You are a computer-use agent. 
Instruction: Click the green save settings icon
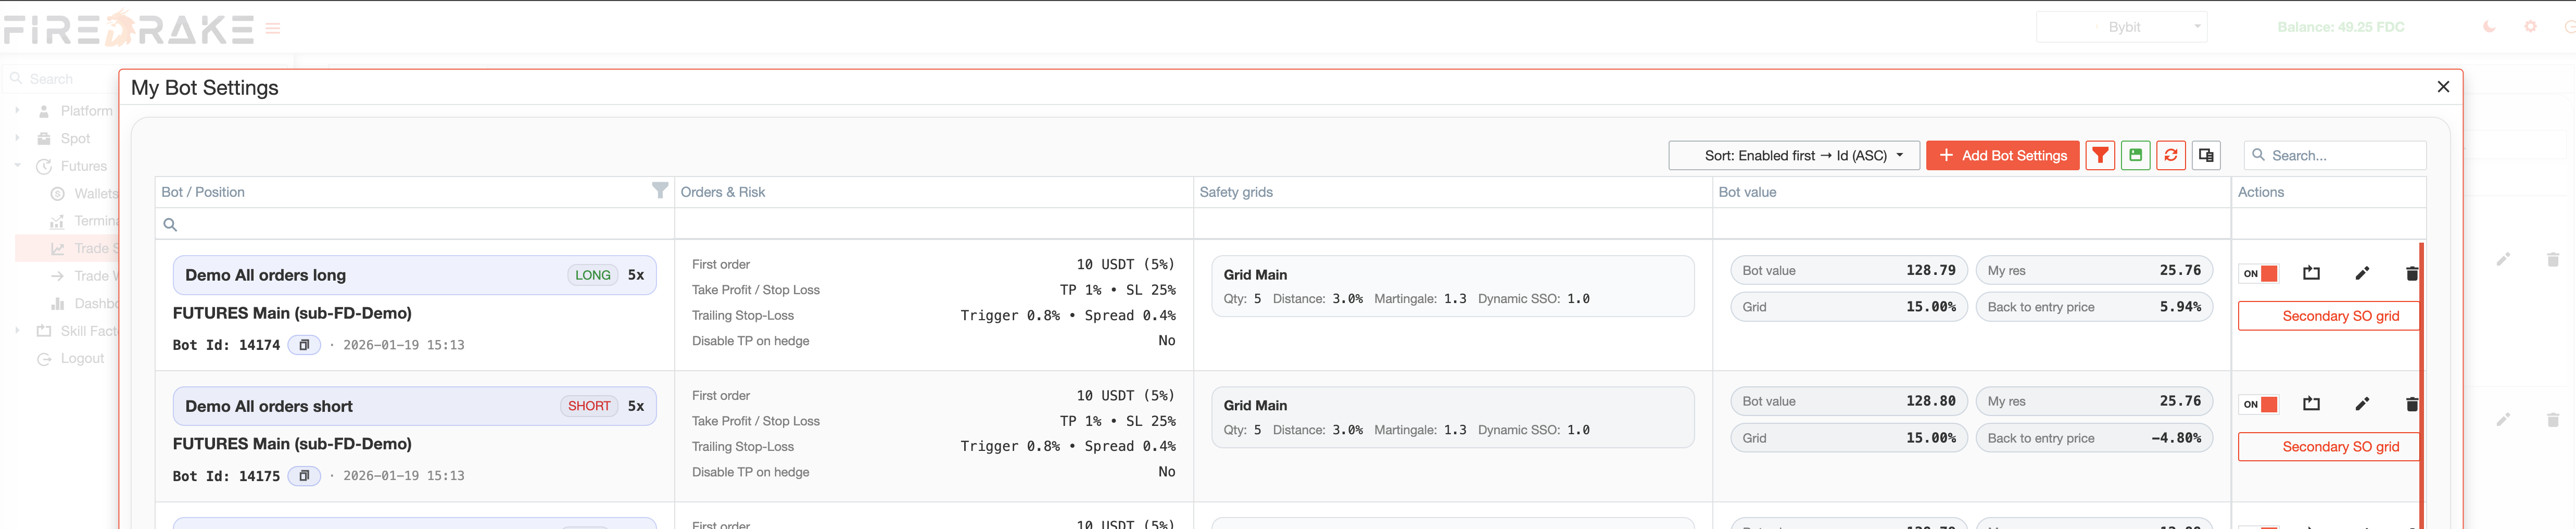[2136, 155]
